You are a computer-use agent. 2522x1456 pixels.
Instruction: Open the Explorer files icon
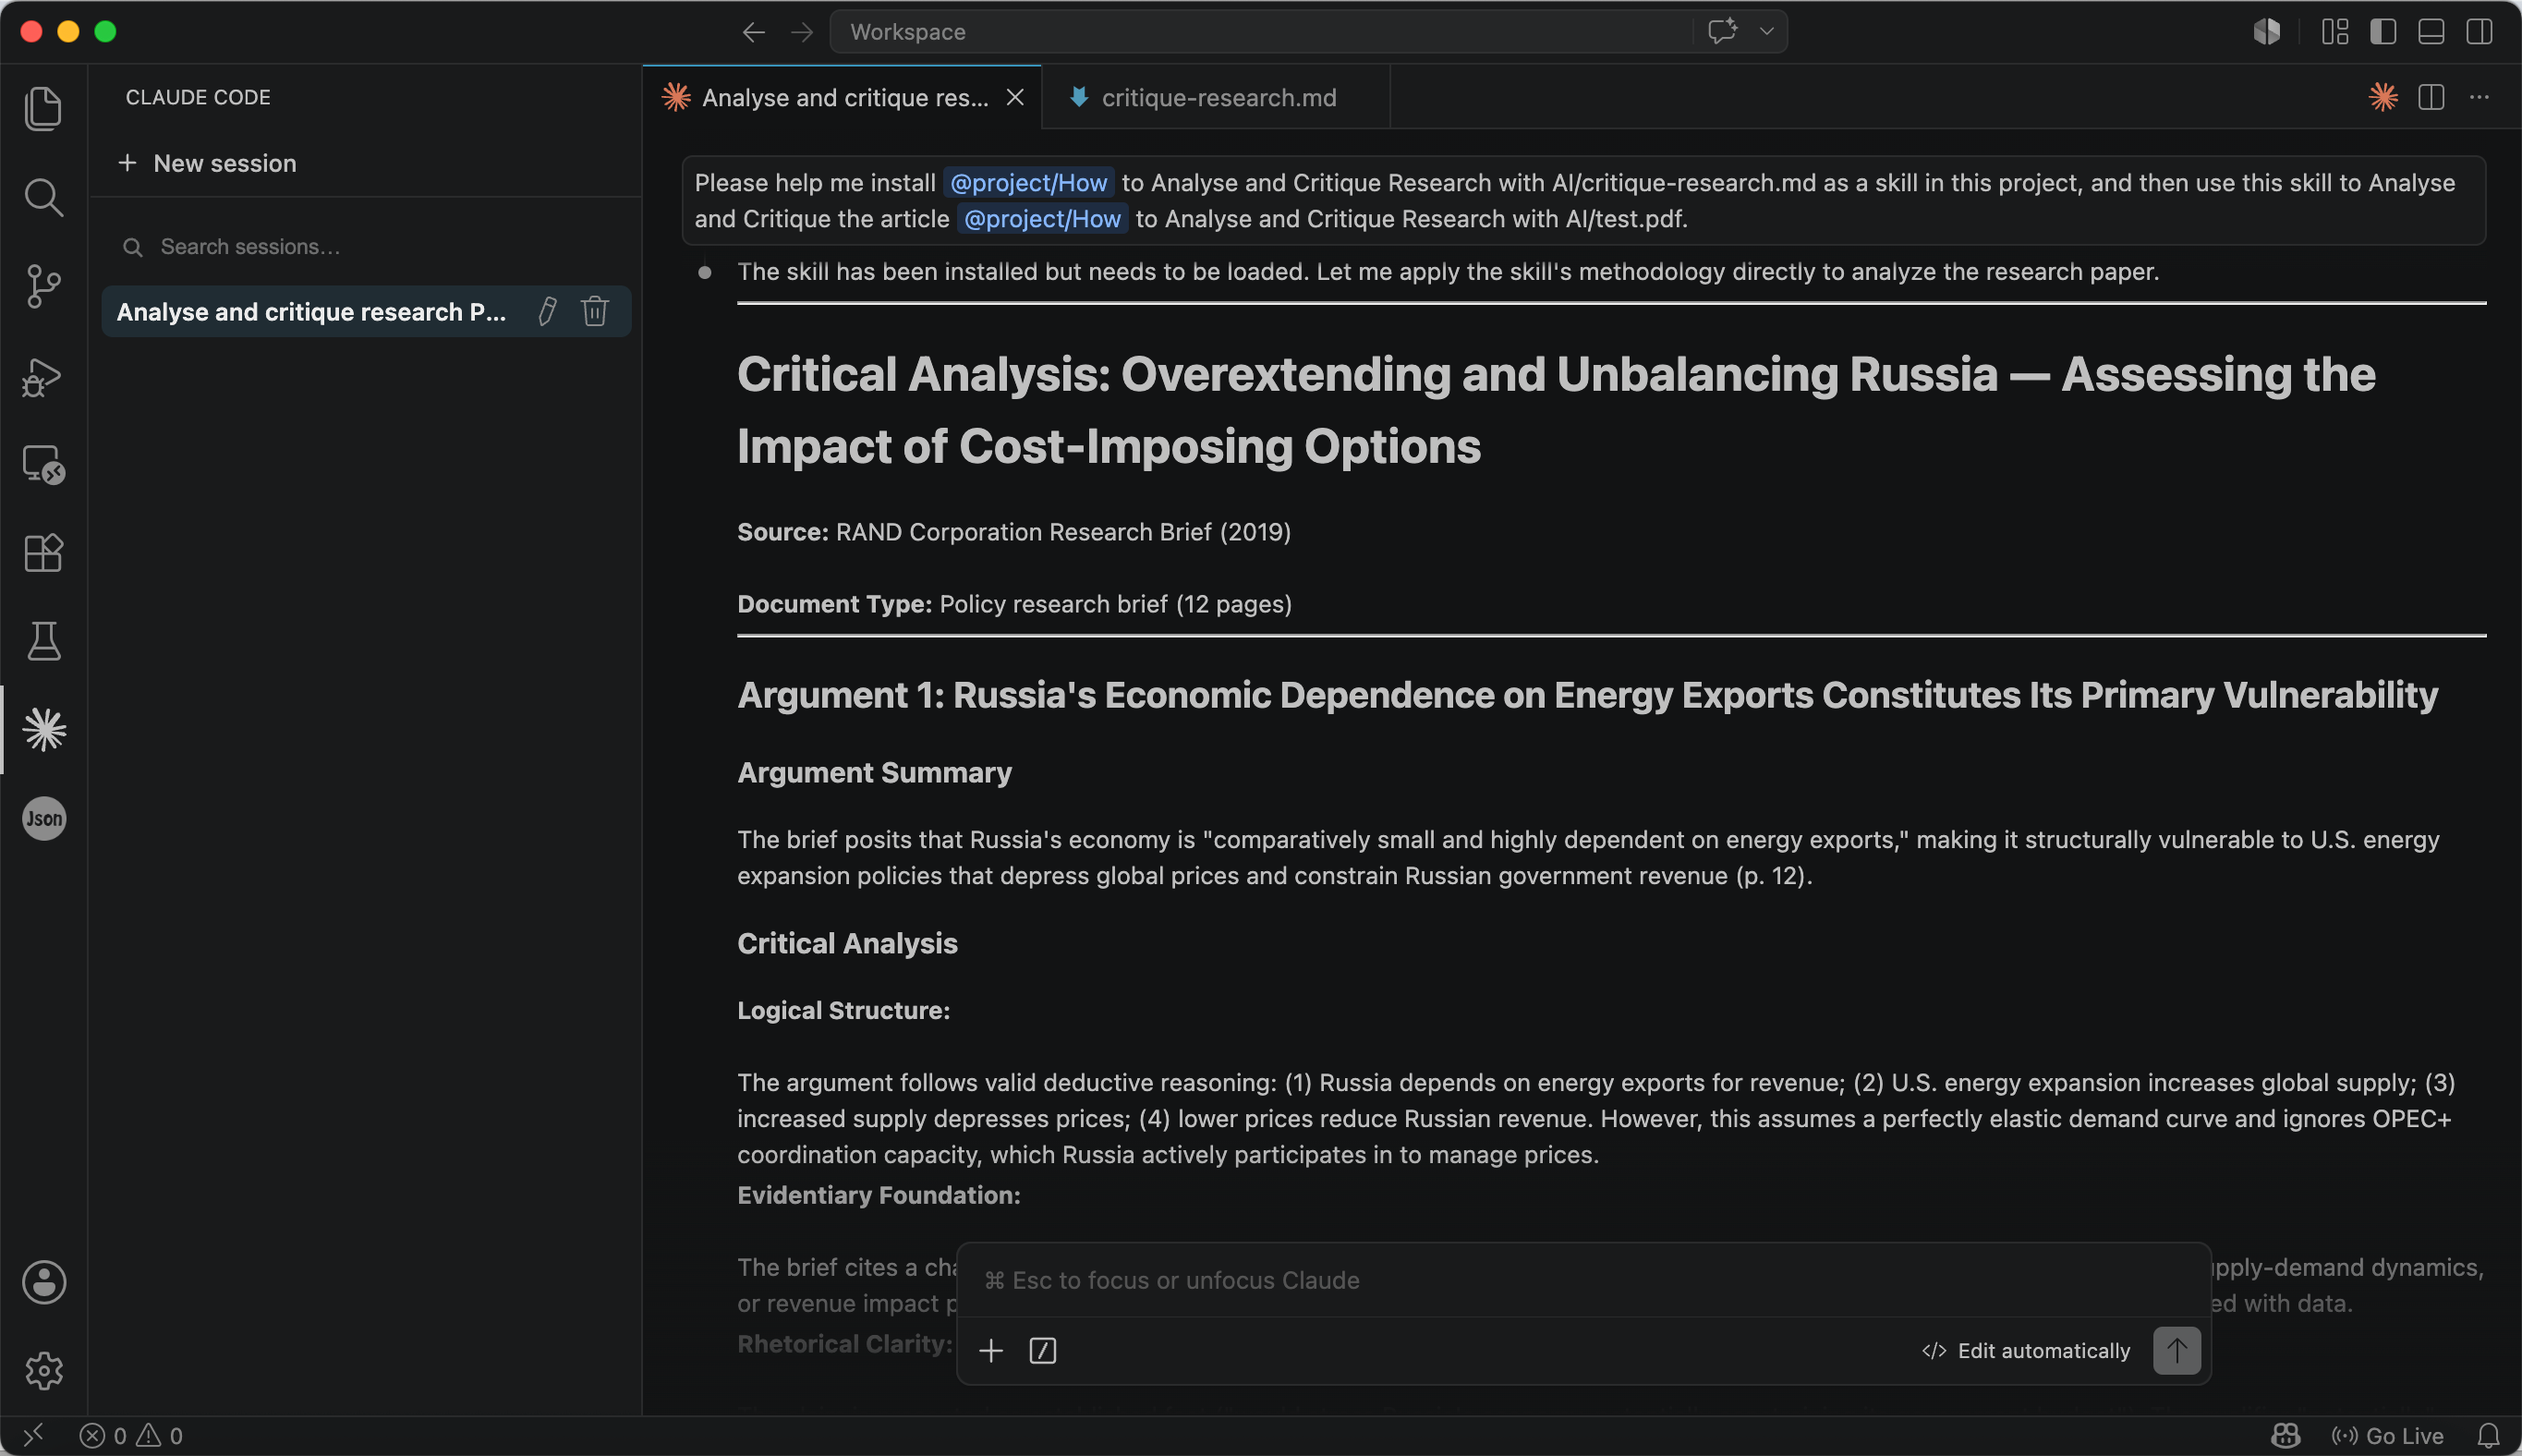(43, 108)
